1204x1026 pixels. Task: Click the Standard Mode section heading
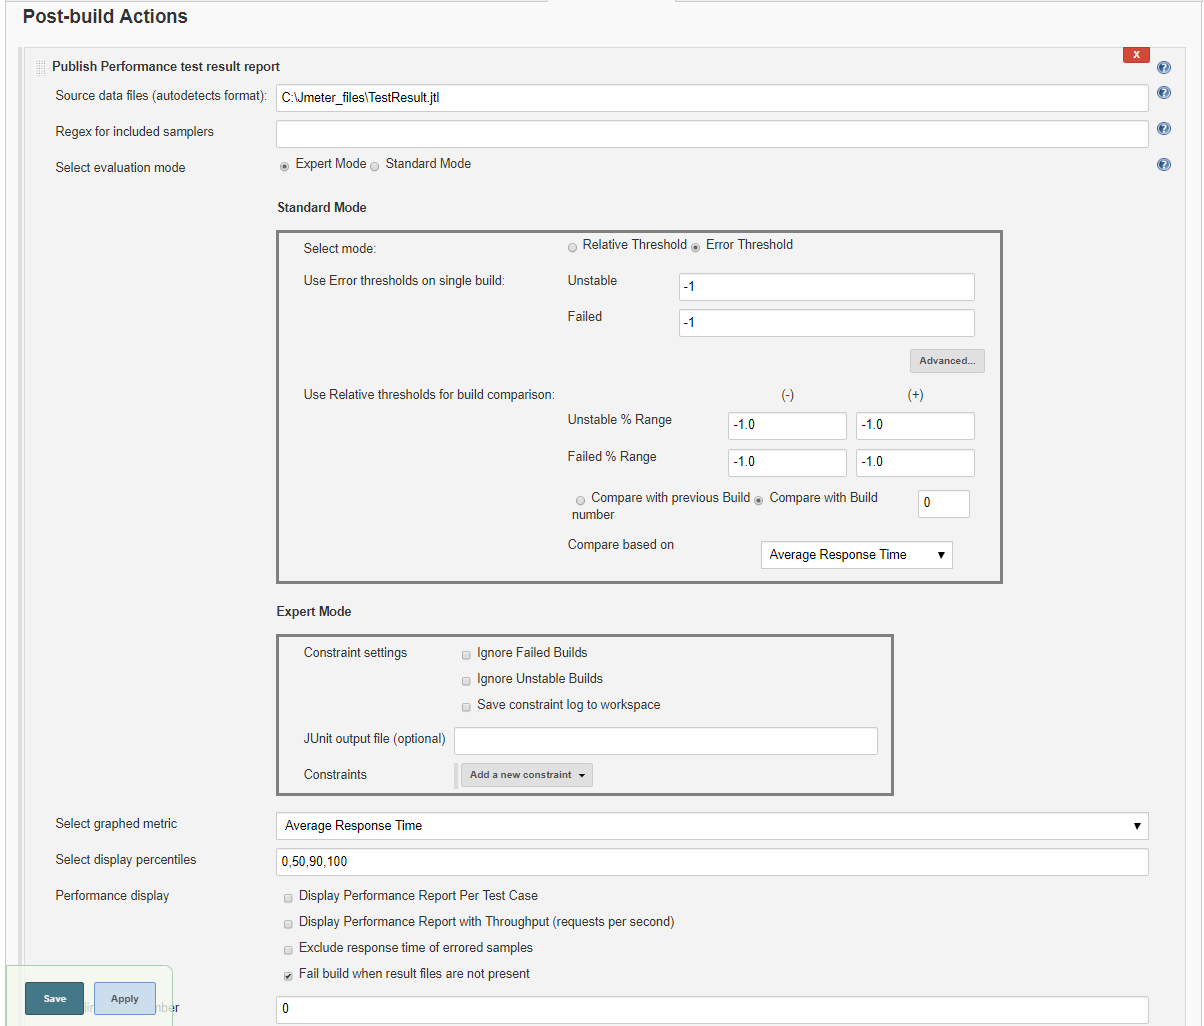coord(322,208)
